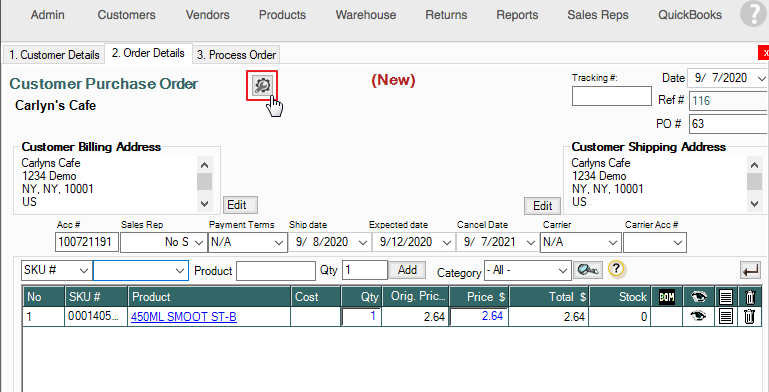Viewport: 769px width, 392px height.
Task: Click the Product column header
Action: coord(209,297)
